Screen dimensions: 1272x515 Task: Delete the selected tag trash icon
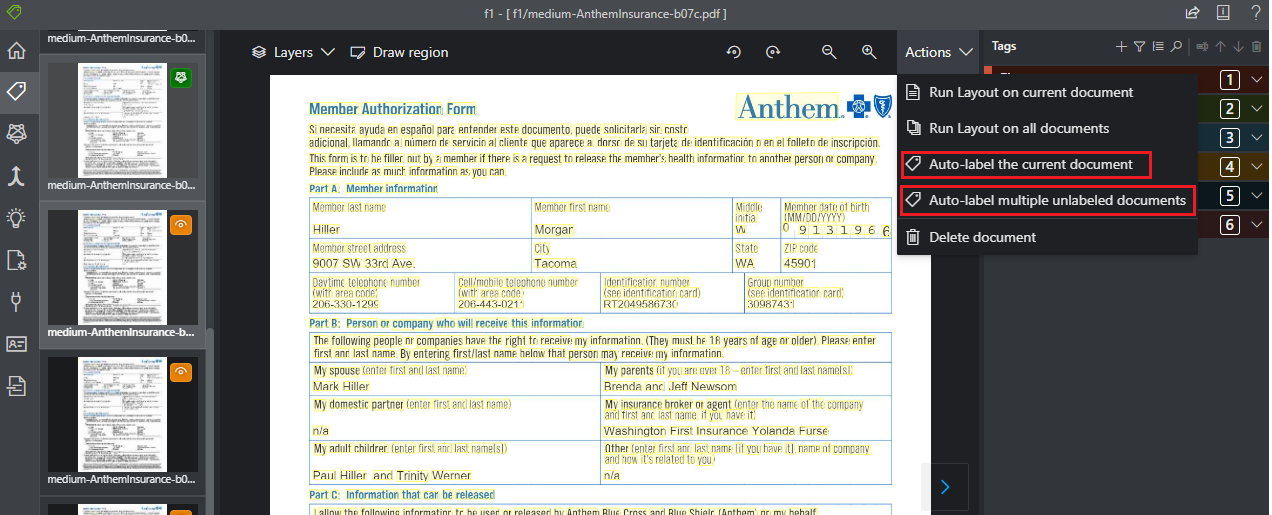click(x=1256, y=46)
